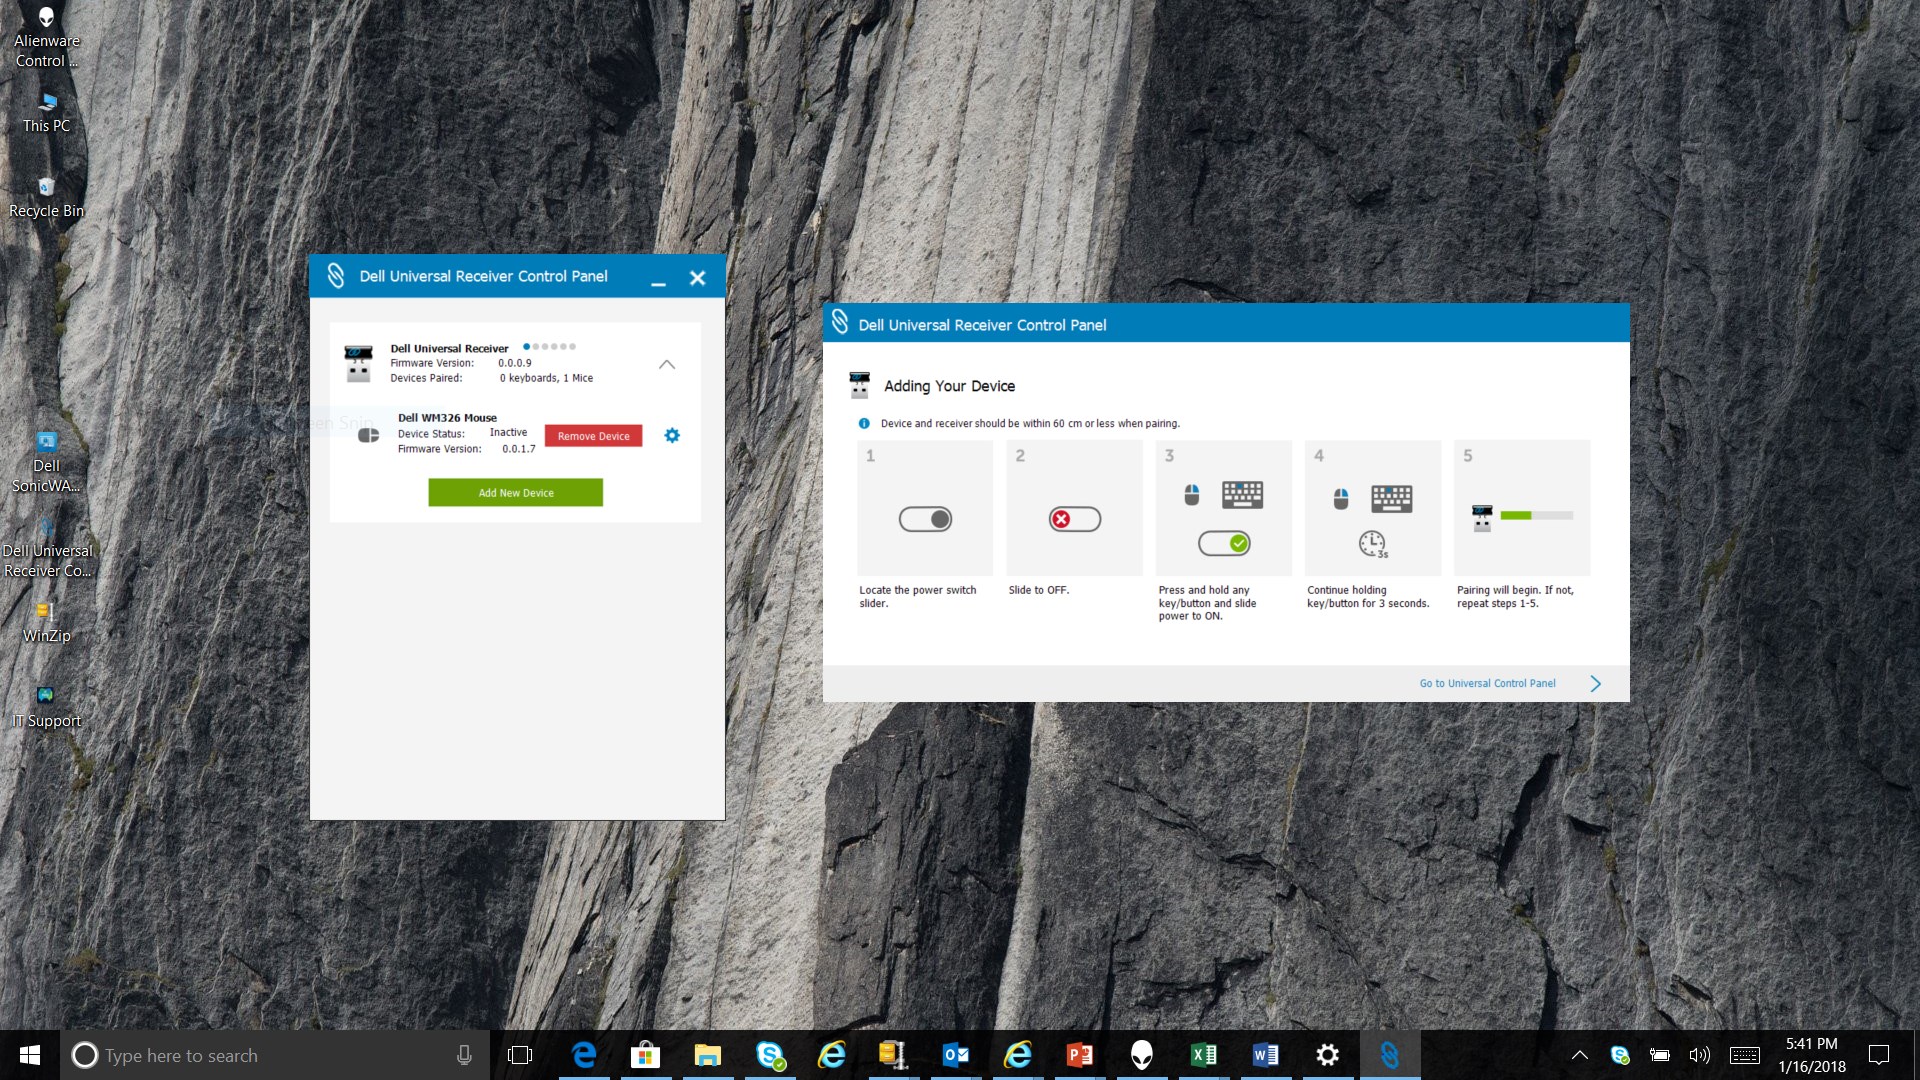
Task: Click the Dell Universal Receiver USB dongle icon
Action: coord(358,364)
